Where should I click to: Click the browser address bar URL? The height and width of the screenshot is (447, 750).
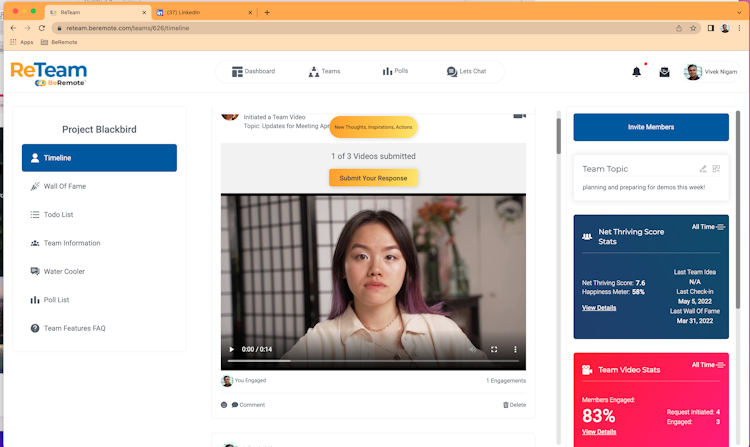[128, 28]
